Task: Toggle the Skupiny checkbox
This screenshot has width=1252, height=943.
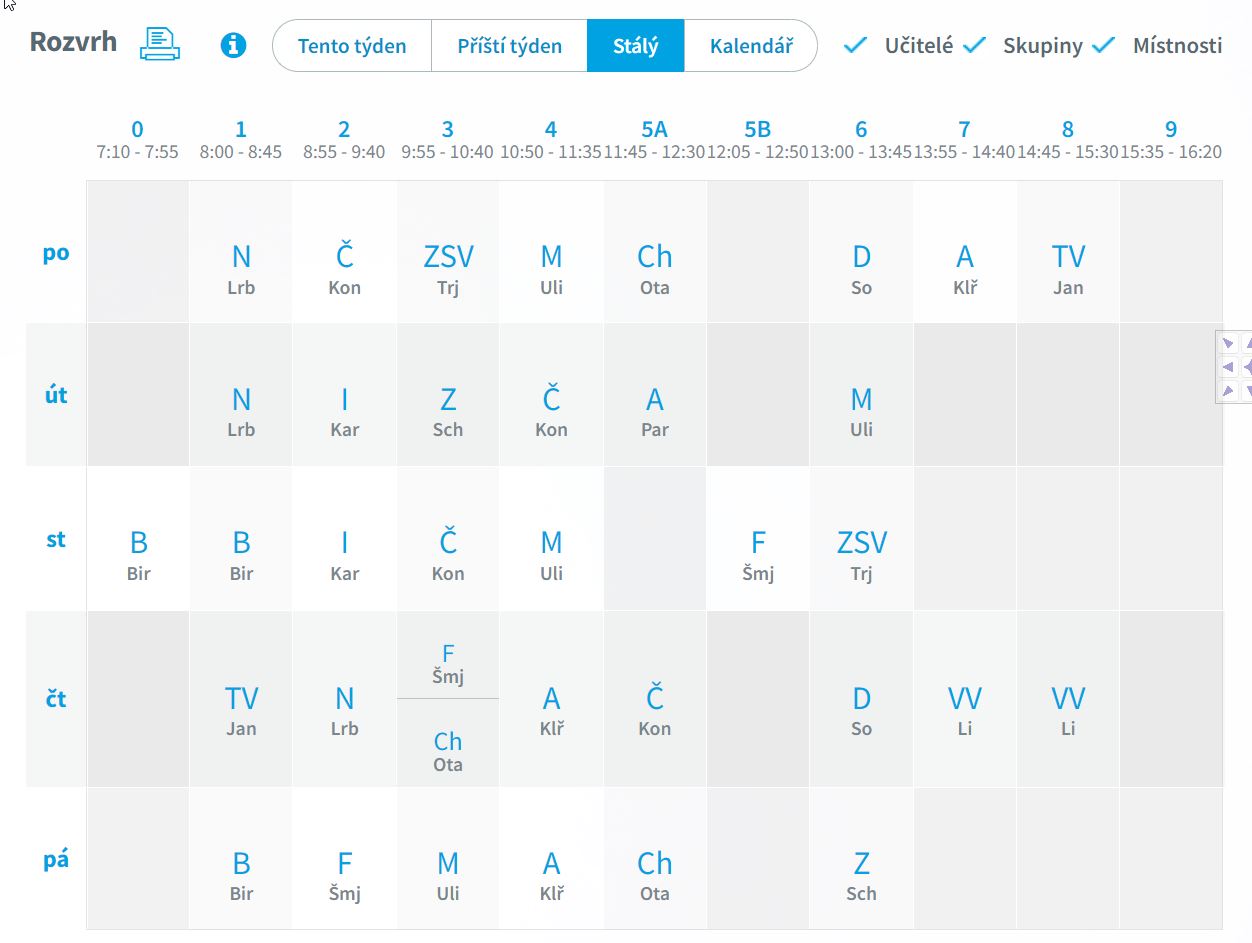Action: [975, 45]
